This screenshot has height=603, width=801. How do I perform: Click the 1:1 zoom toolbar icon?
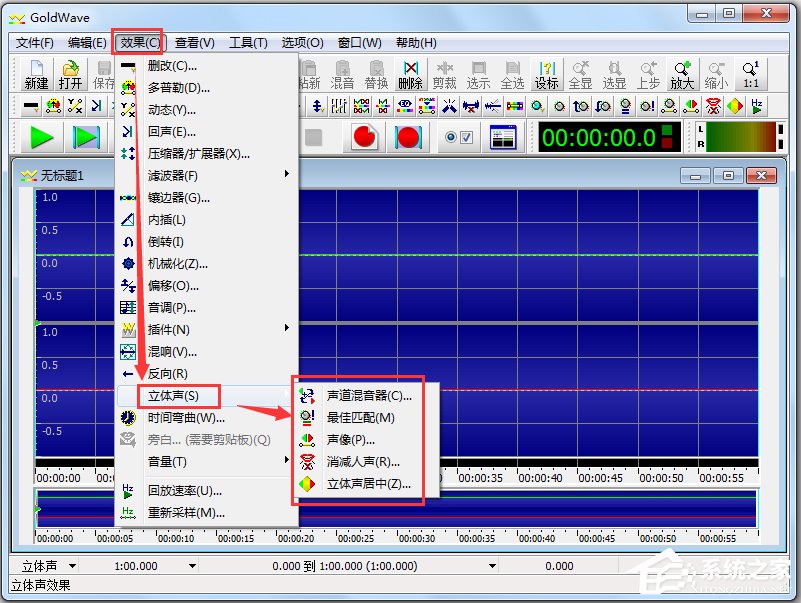[750, 74]
